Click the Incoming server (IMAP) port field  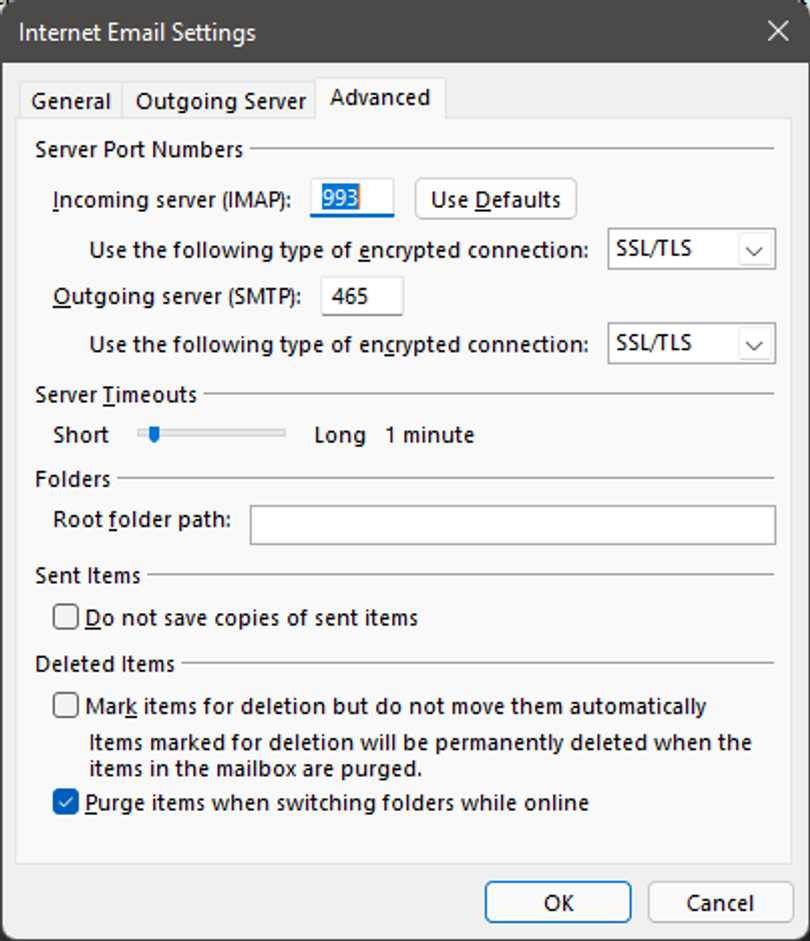coord(352,199)
